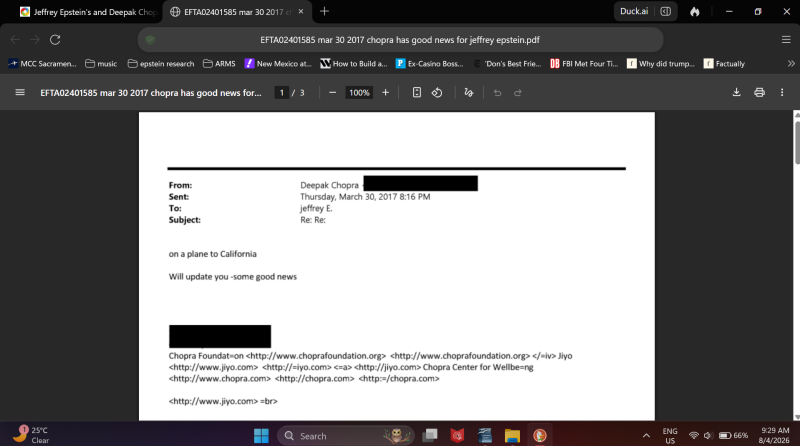Open How to Build a... bookmark
800x446 pixels.
coord(354,64)
